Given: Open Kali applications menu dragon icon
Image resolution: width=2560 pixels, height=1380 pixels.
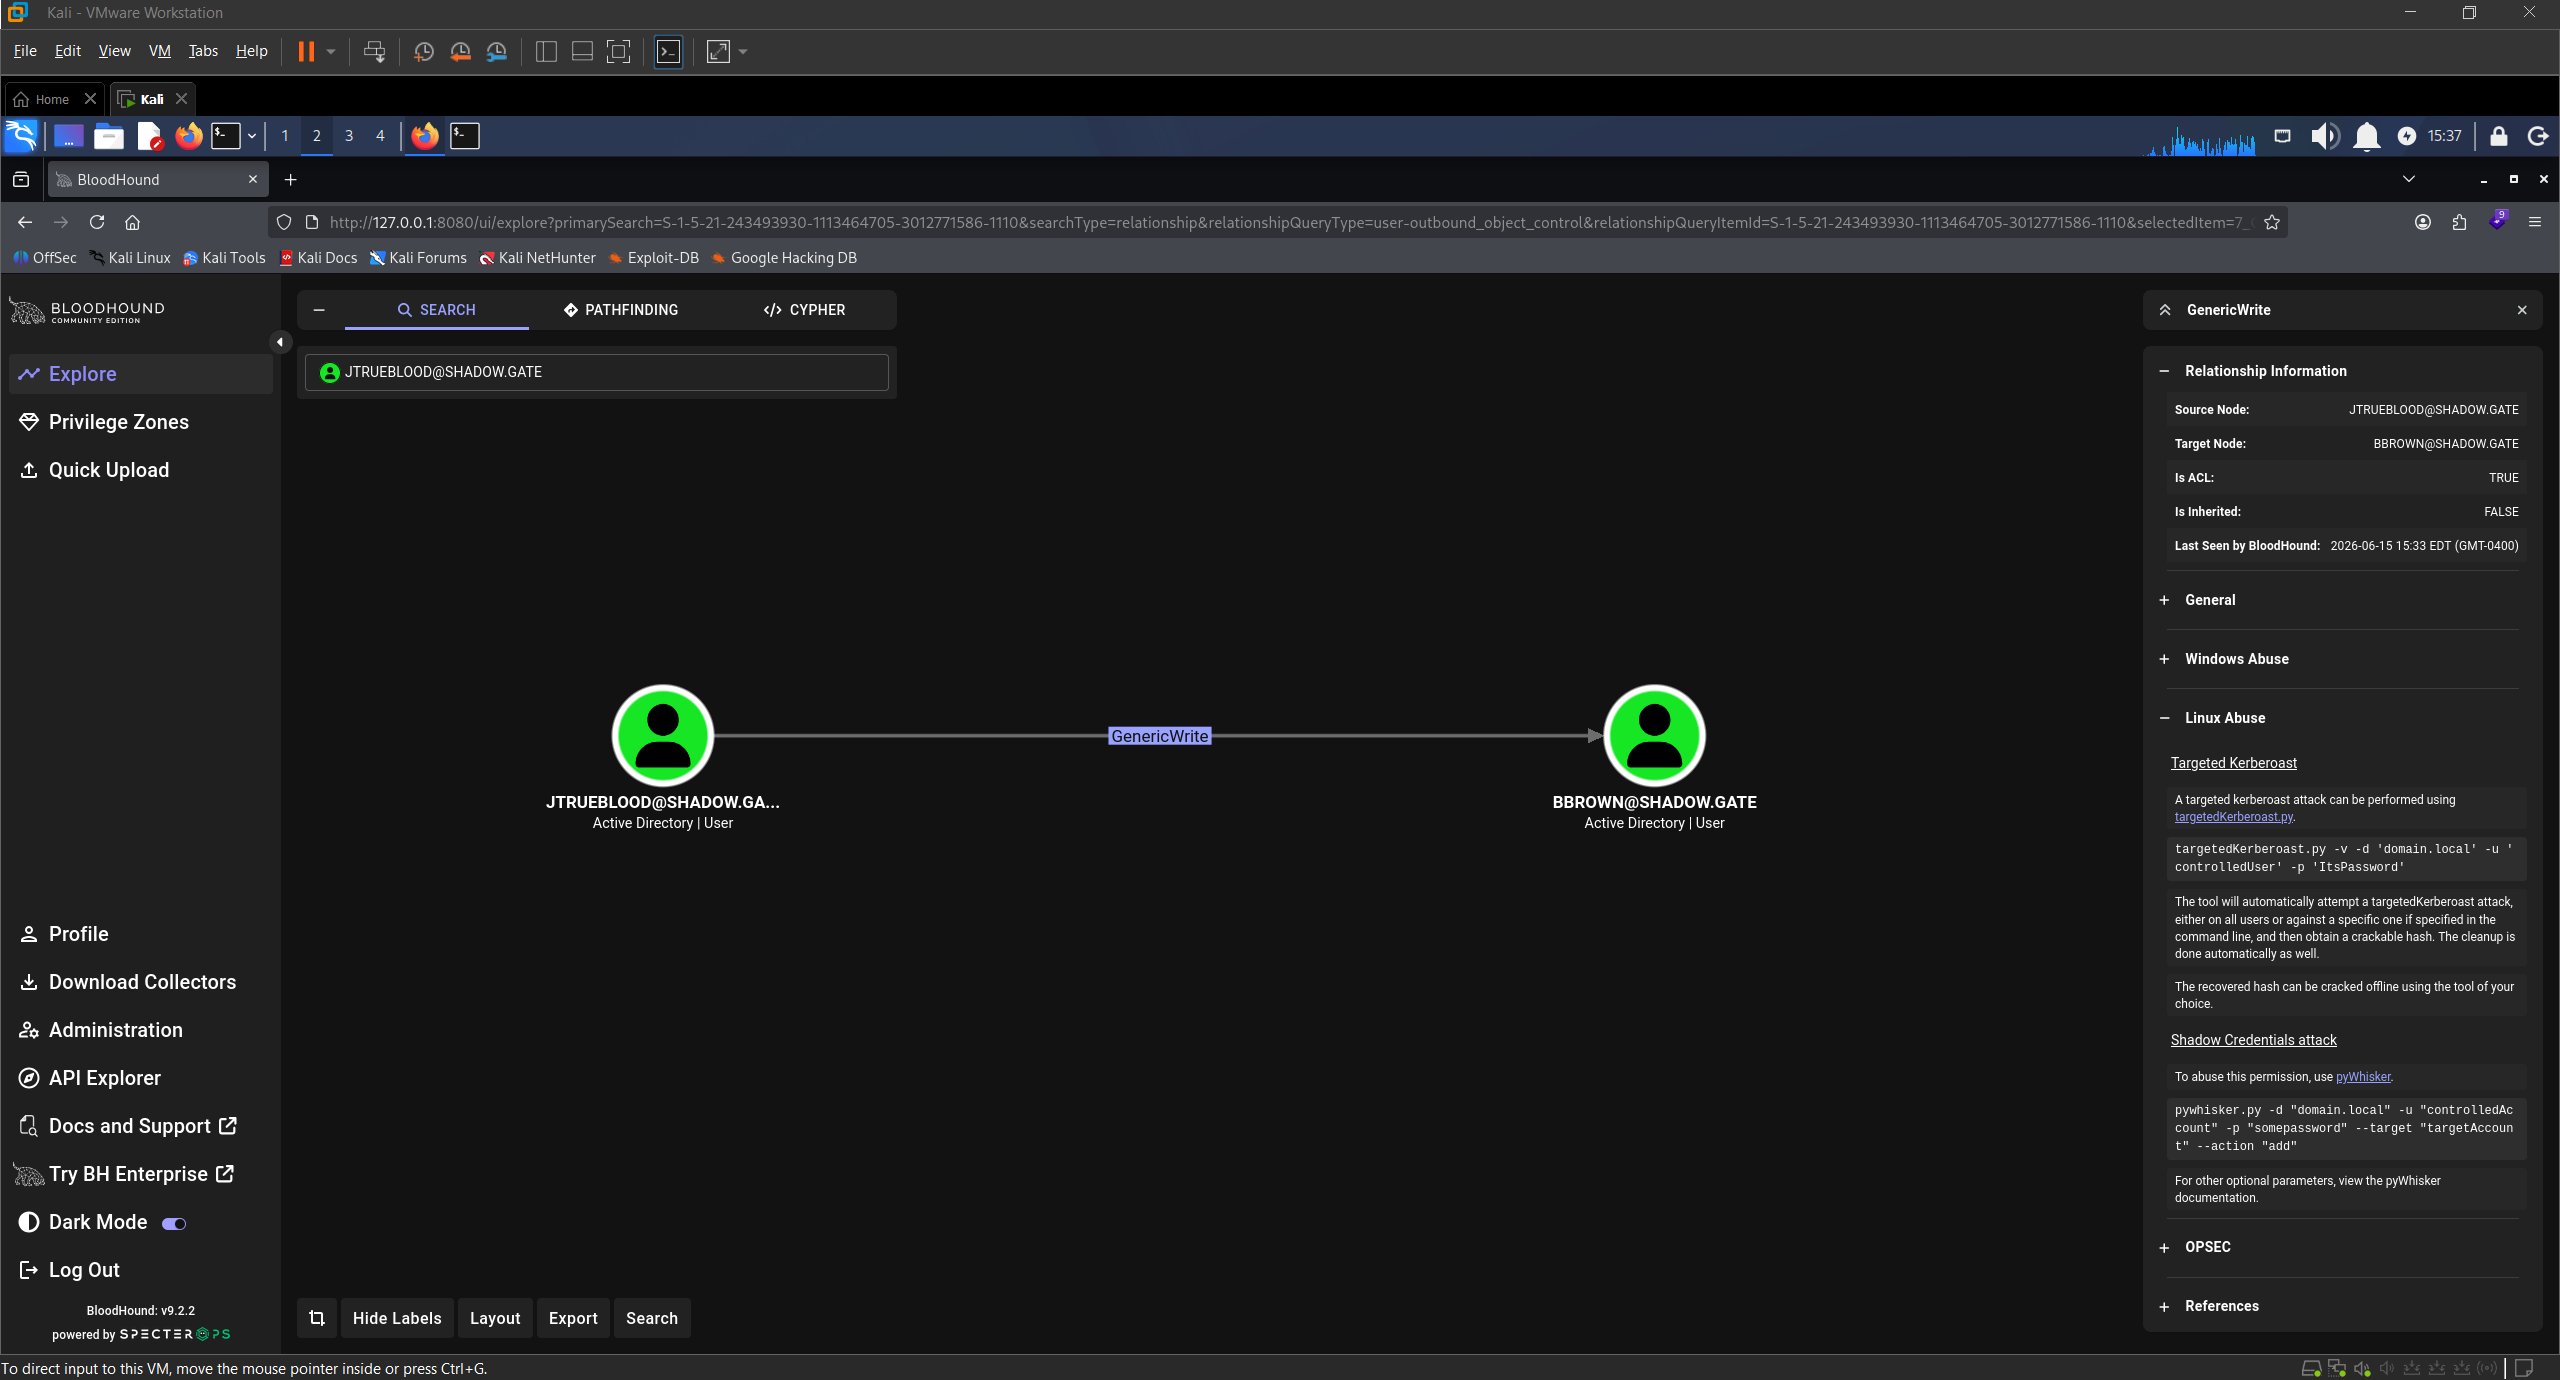Looking at the screenshot, I should pos(21,135).
